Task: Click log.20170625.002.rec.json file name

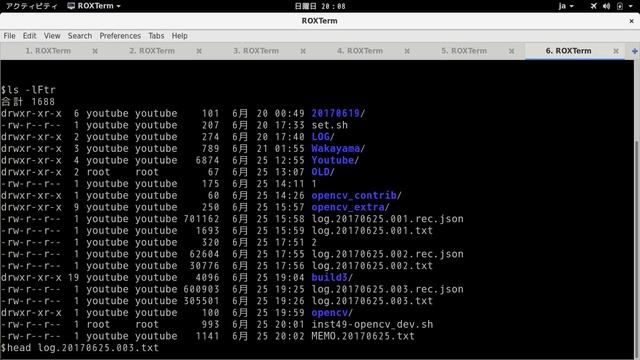Action: tap(387, 254)
